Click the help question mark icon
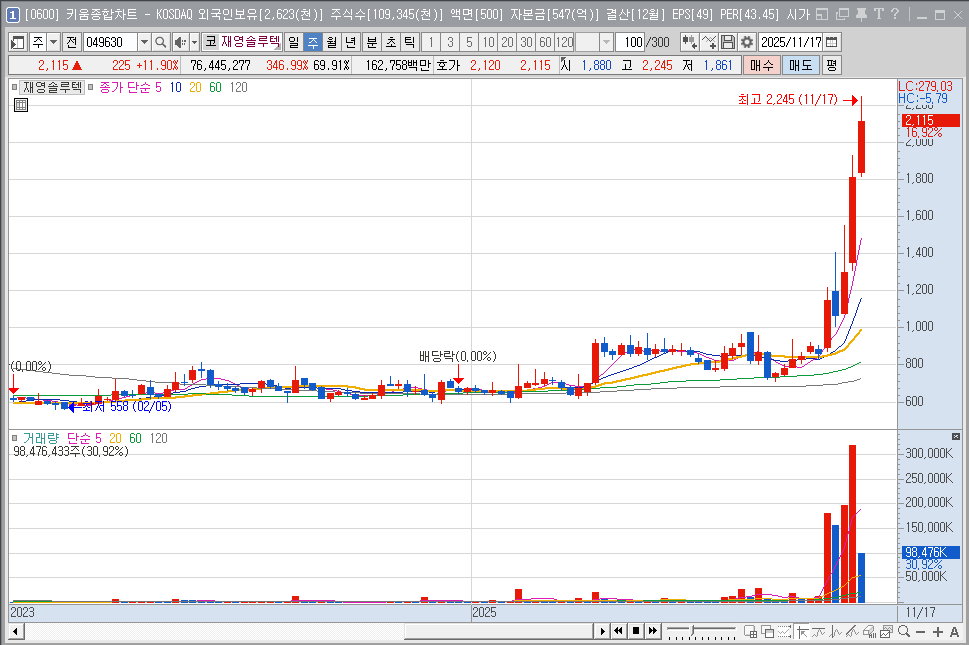 point(895,14)
